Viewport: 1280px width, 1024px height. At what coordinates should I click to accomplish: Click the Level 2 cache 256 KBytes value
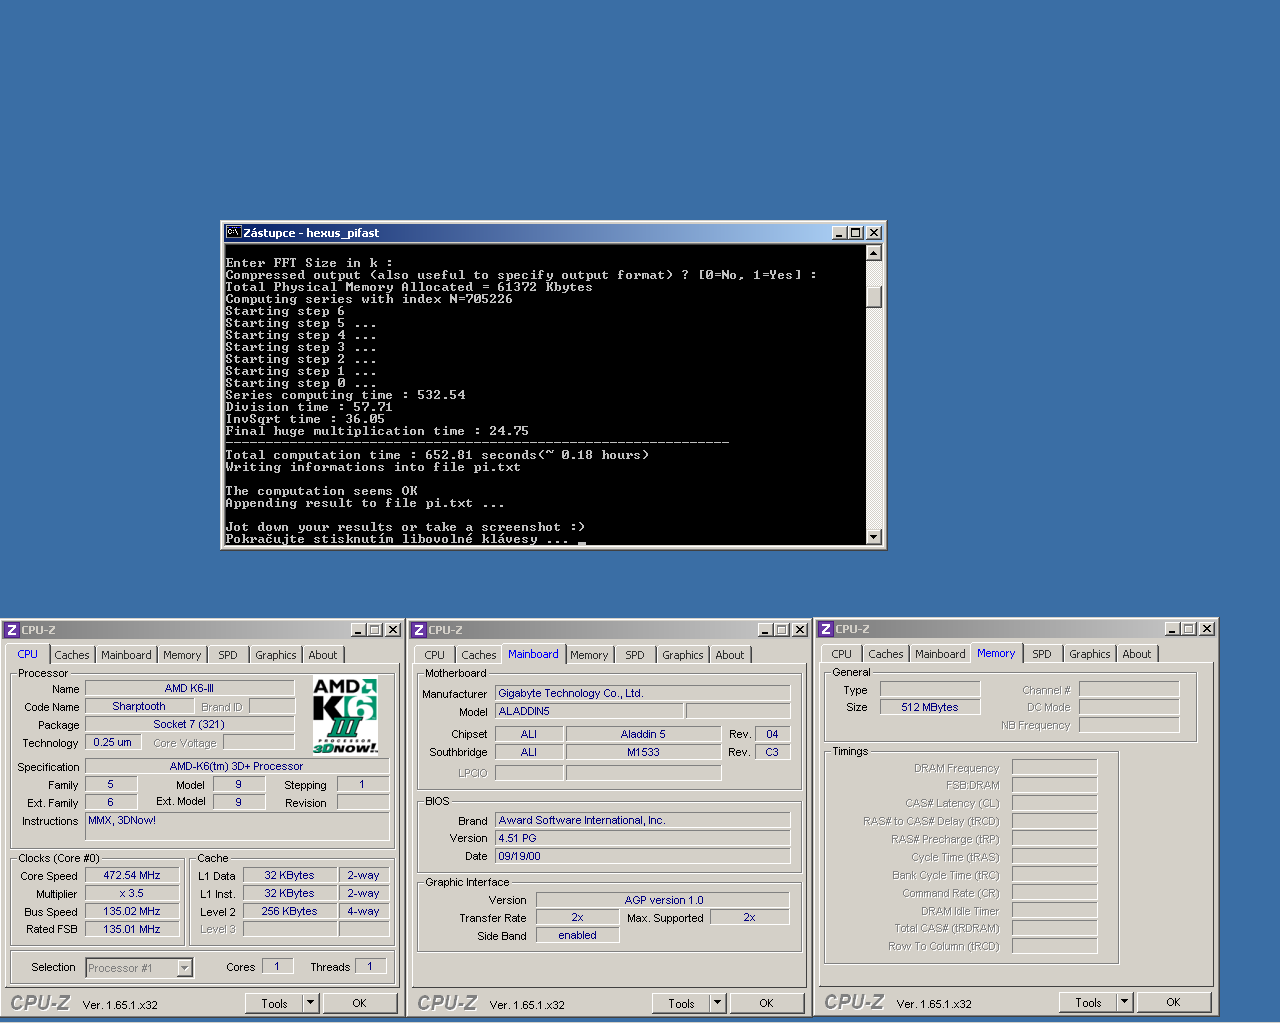click(x=289, y=911)
